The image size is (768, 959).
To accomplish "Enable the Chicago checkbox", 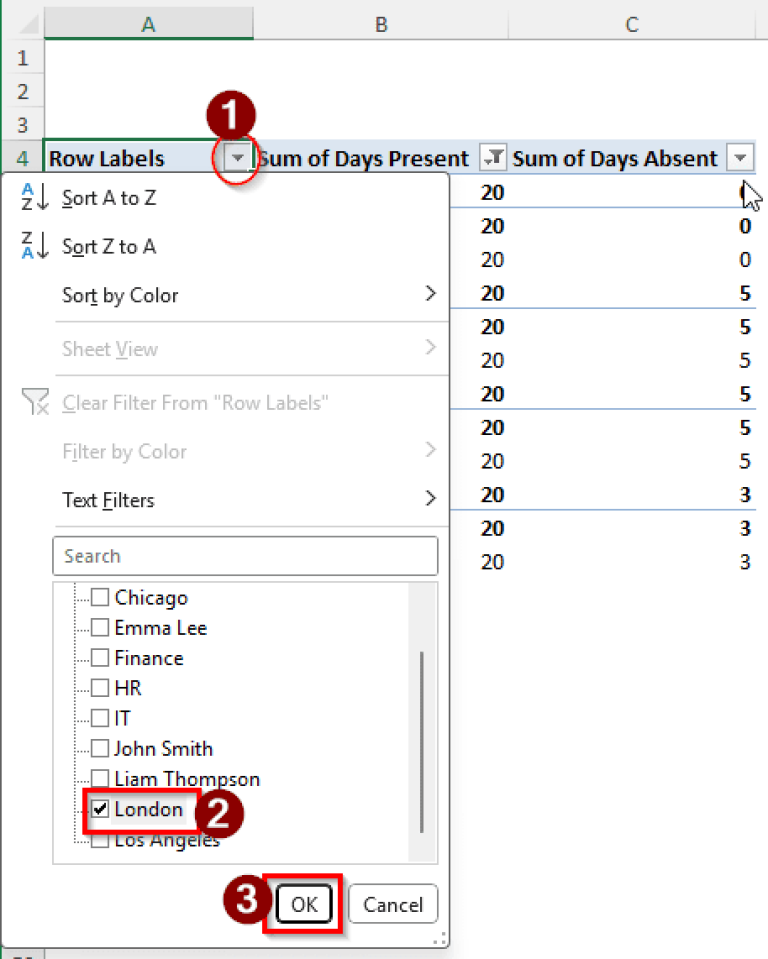I will [99, 597].
